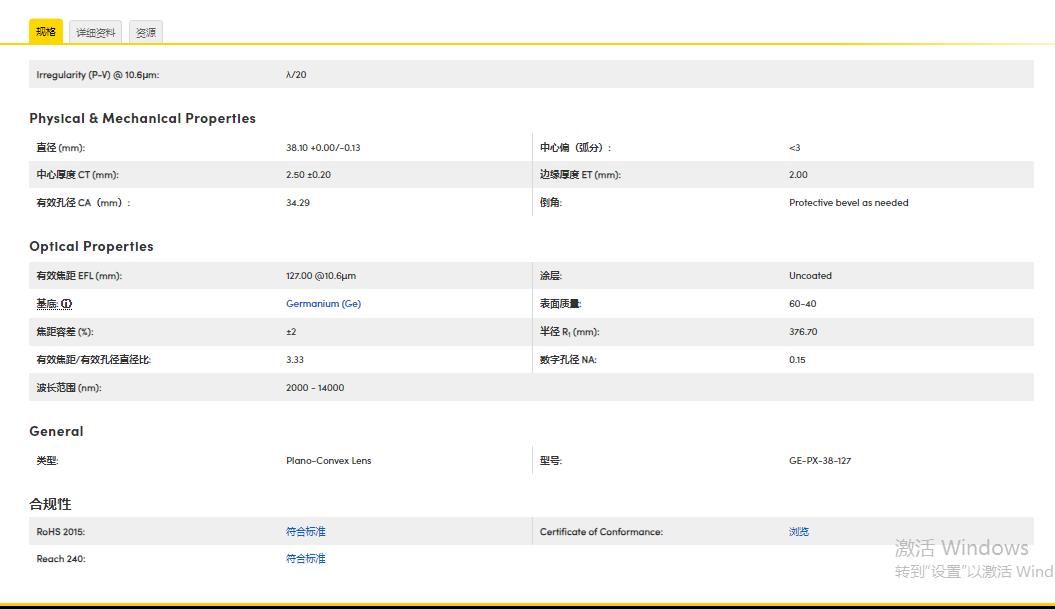Open 浏览 for Certificate of Conformance
The height and width of the screenshot is (609, 1055).
click(798, 531)
